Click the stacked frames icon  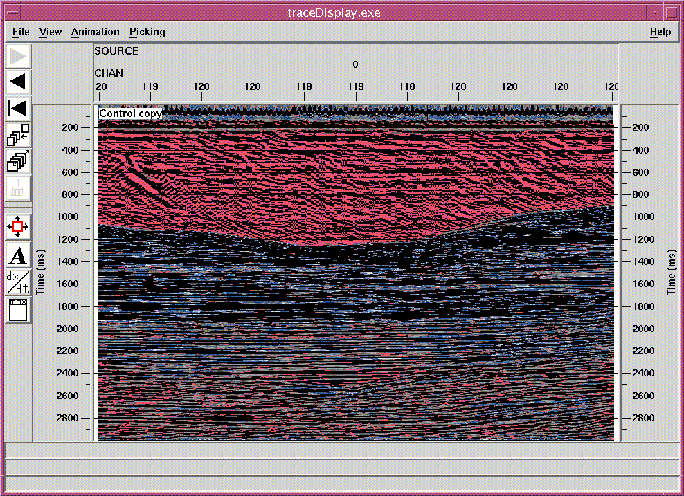pyautogui.click(x=18, y=161)
